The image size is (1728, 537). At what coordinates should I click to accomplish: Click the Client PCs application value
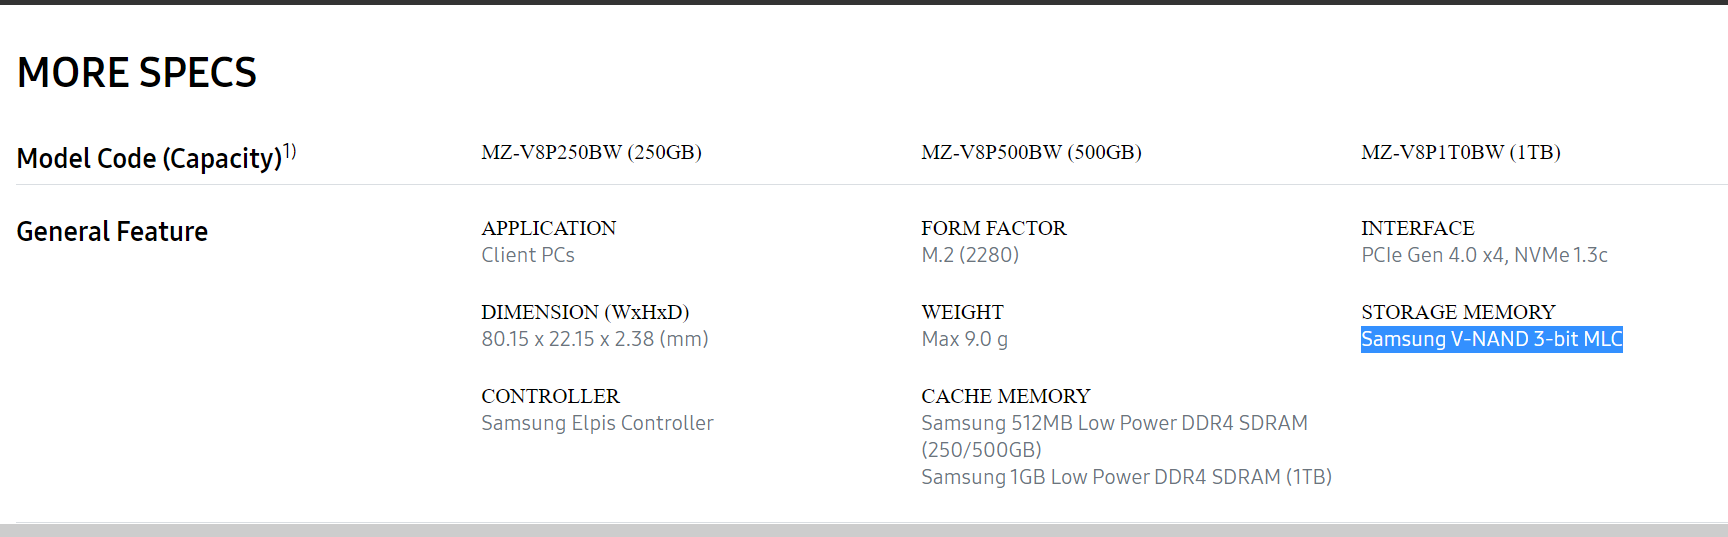pyautogui.click(x=528, y=255)
